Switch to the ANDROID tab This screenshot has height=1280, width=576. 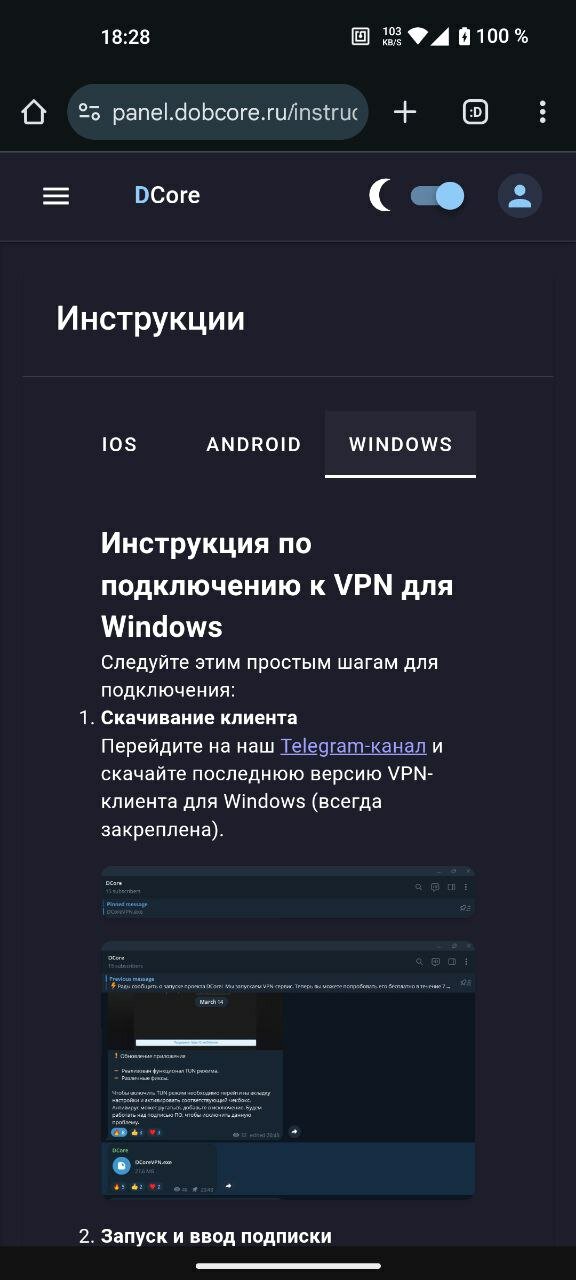point(254,445)
